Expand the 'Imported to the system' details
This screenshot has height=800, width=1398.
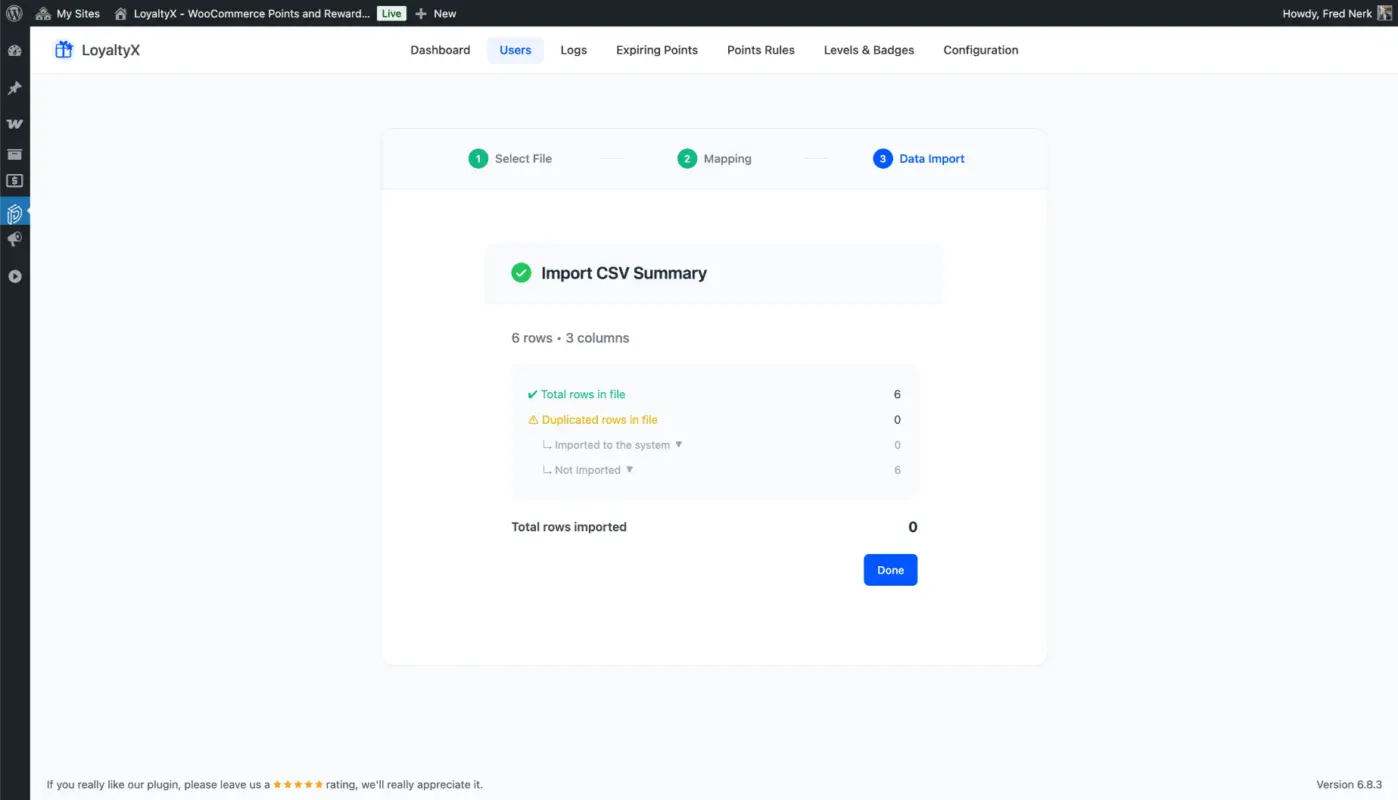(679, 445)
